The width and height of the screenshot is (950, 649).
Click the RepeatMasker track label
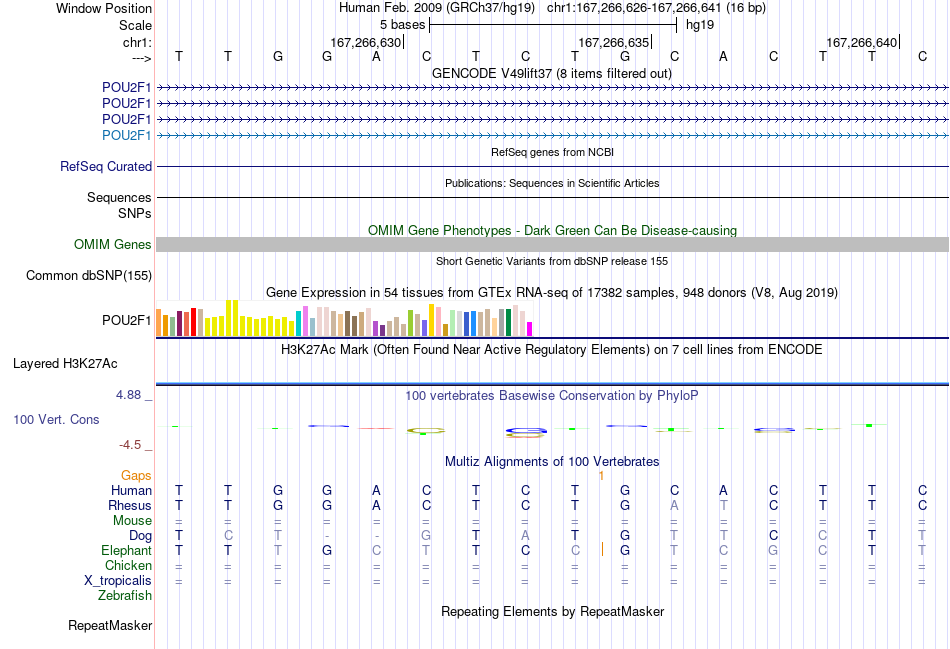[110, 625]
